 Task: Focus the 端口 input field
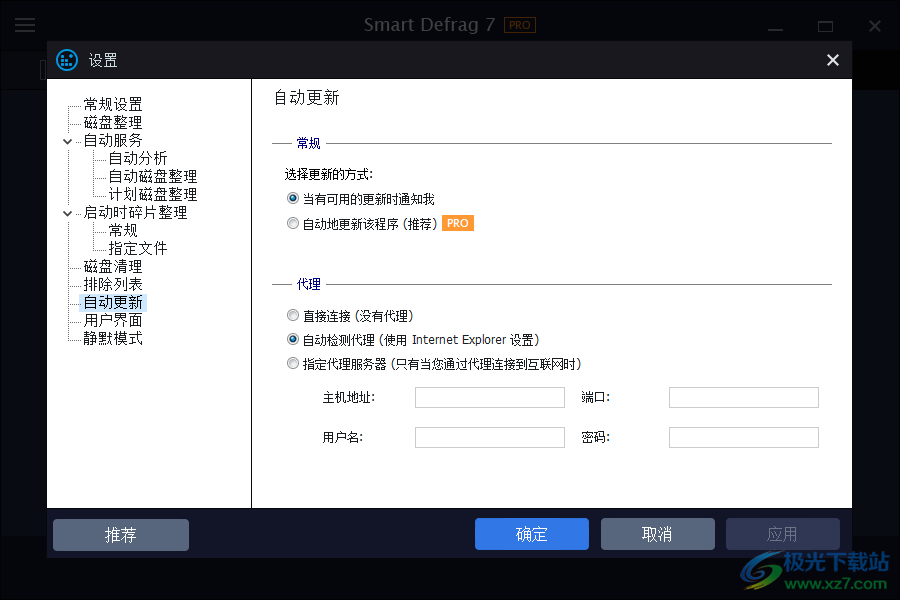pyautogui.click(x=743, y=397)
